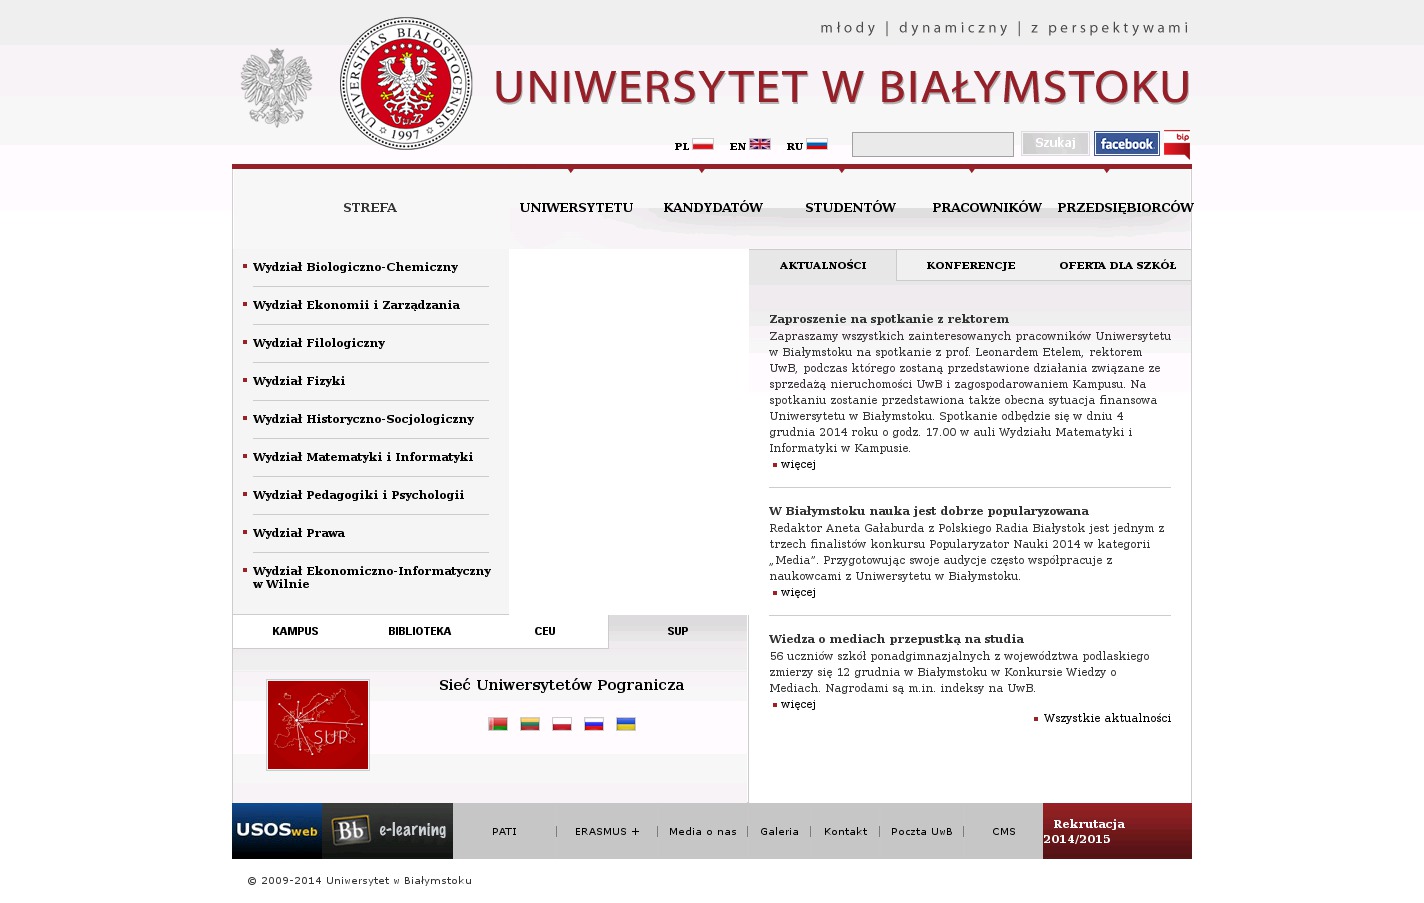The width and height of the screenshot is (1424, 903).
Task: Choose the Russian flag beside RU
Action: point(817,144)
